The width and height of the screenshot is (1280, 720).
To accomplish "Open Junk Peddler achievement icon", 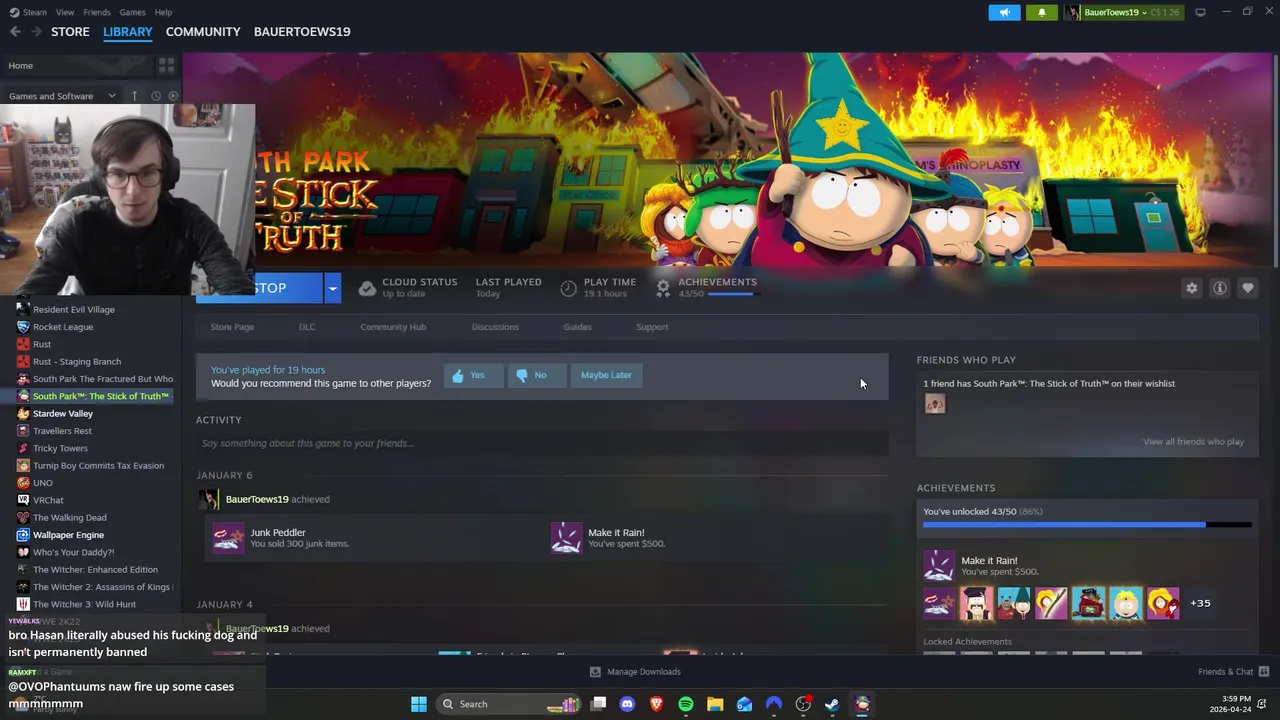I will coord(228,538).
